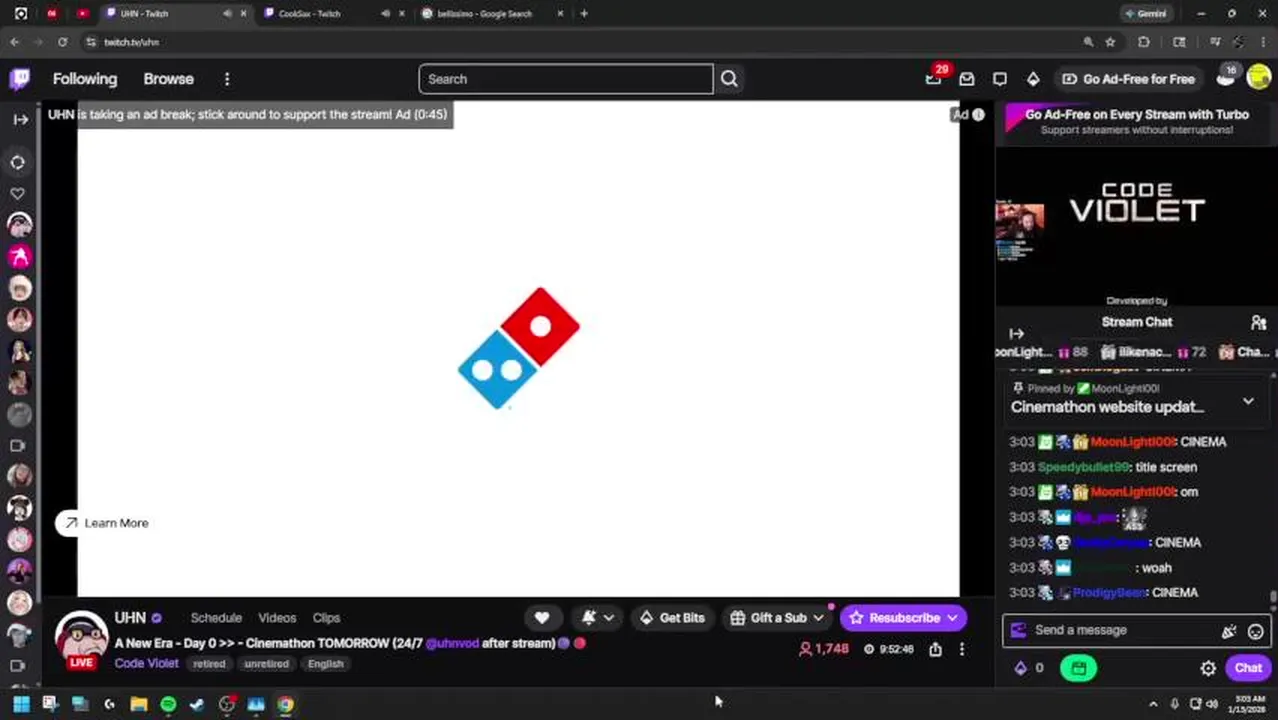This screenshot has height=720, width=1278.
Task: Expand the left followed-channels sidebar
Action: pos(20,119)
